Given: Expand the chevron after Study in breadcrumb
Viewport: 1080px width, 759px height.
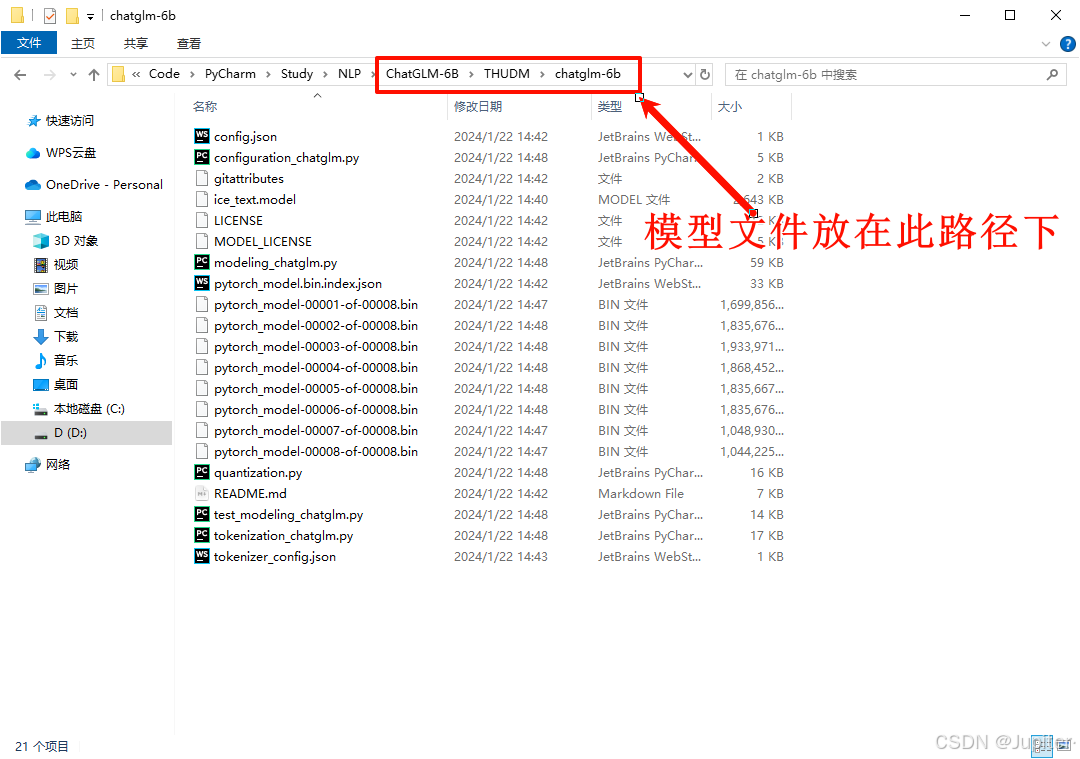Looking at the screenshot, I should [x=325, y=74].
